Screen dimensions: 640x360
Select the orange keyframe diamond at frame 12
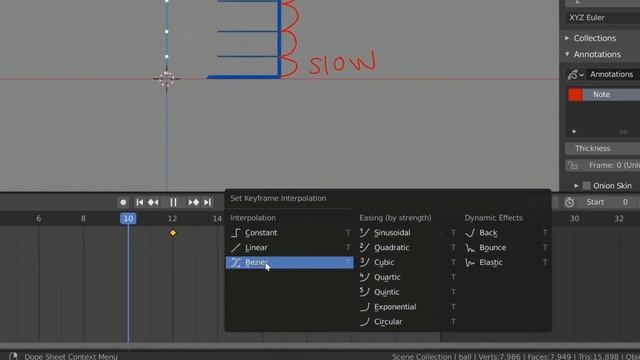[x=173, y=233]
